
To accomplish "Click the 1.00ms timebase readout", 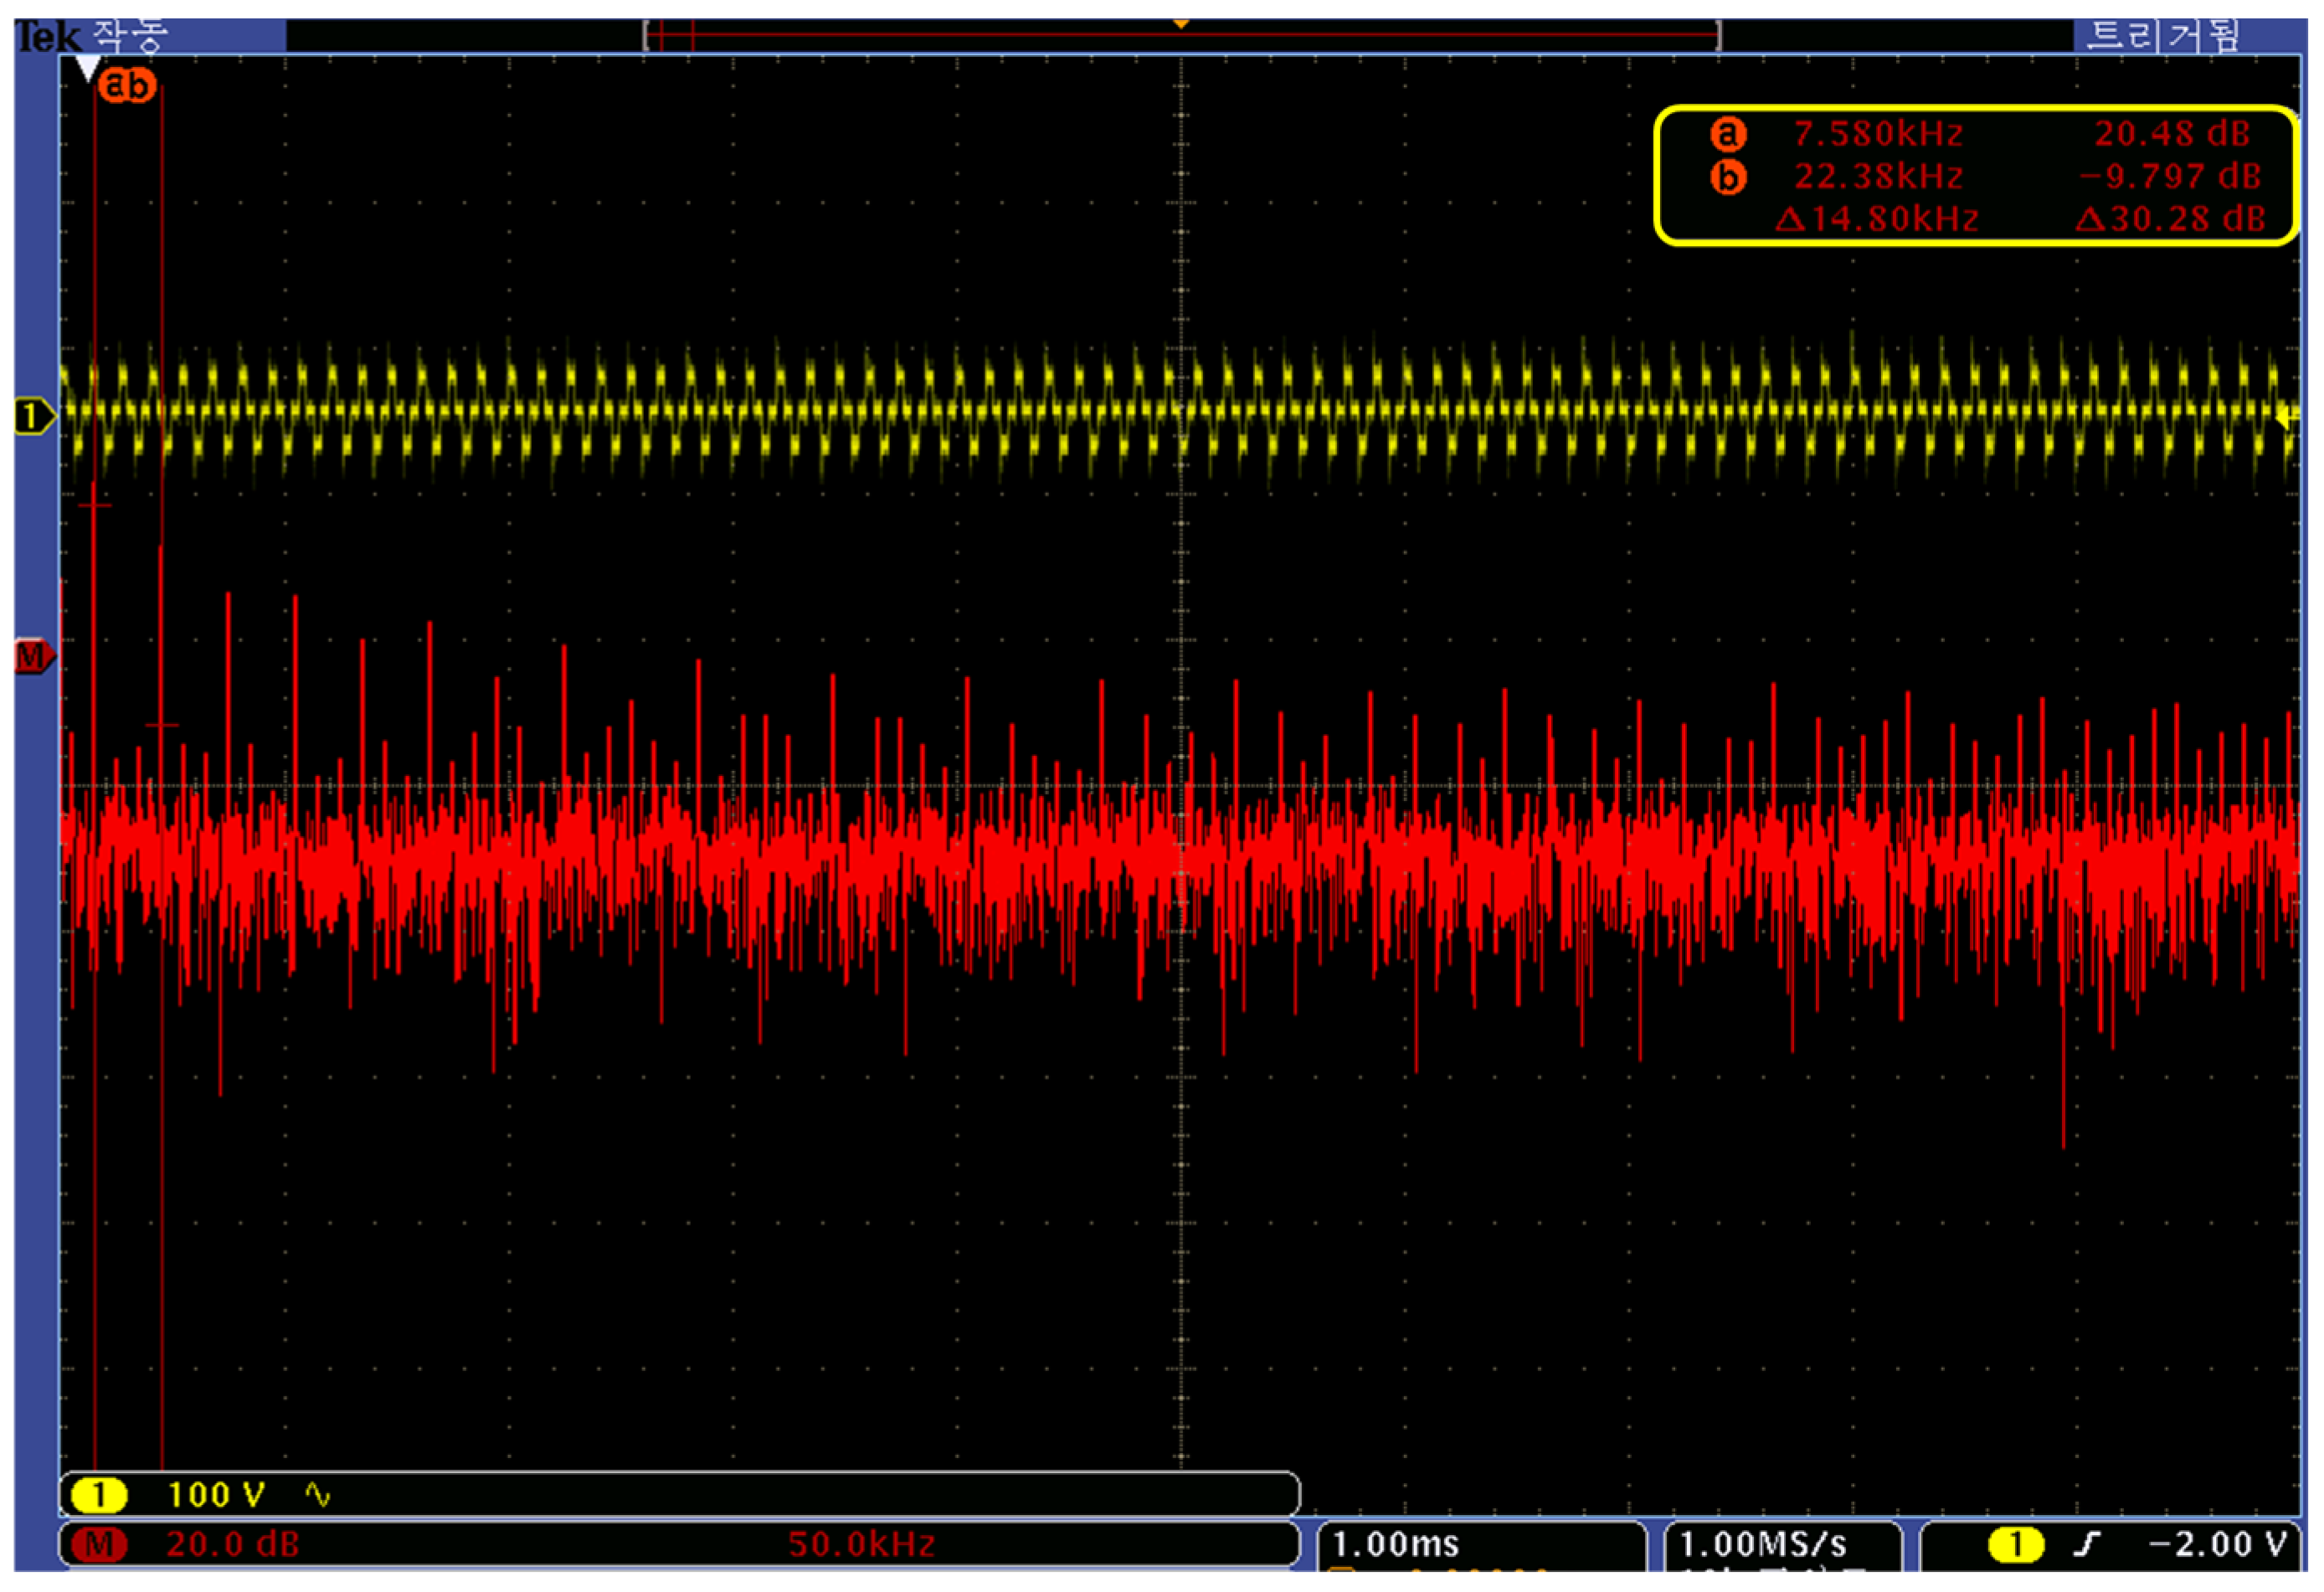I will [x=1395, y=1545].
